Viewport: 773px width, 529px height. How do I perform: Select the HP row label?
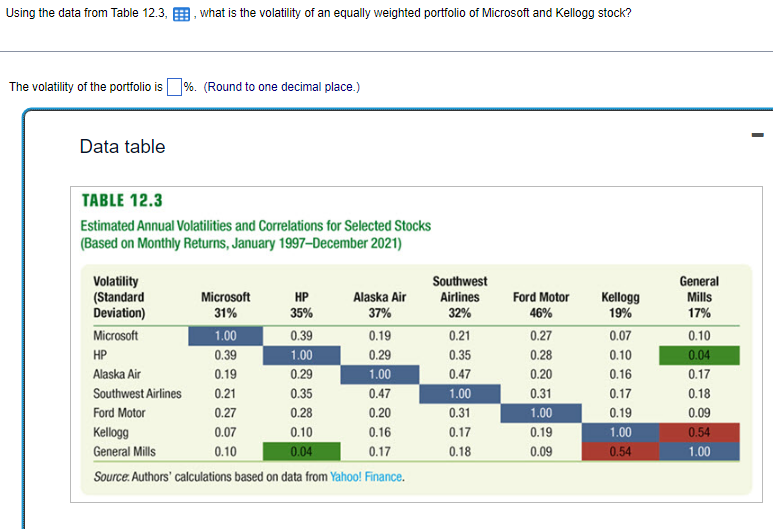coord(100,355)
